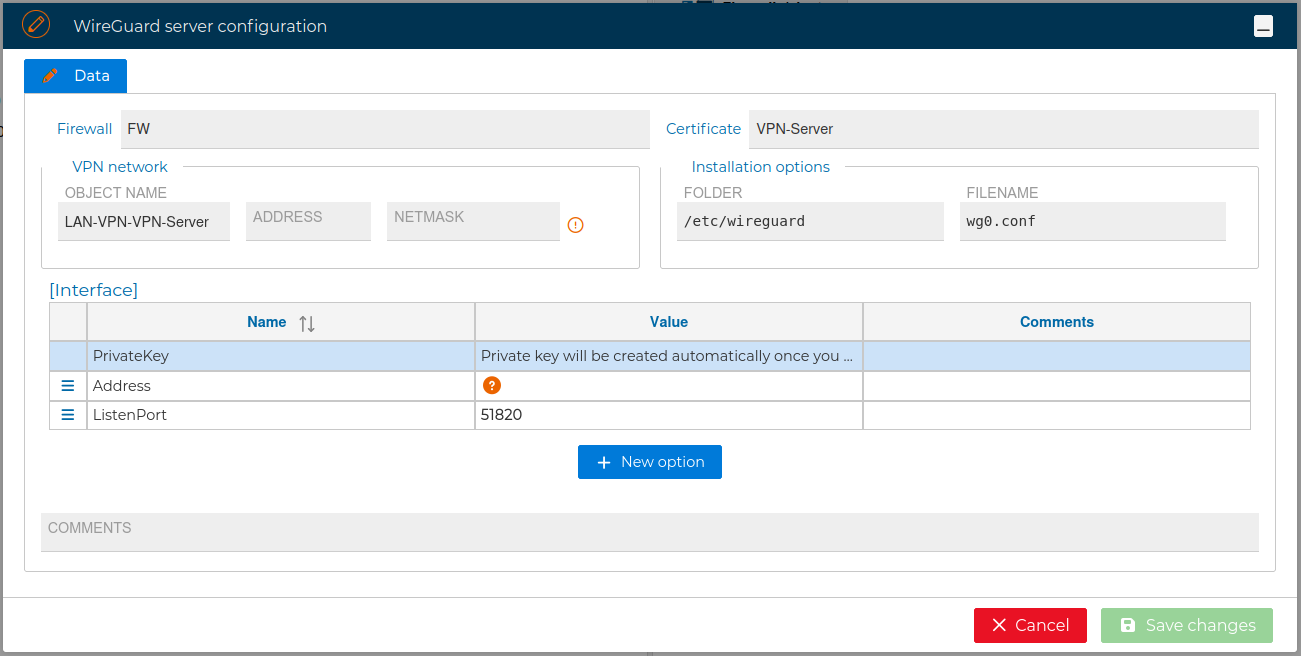Edit the installation Folder path field
This screenshot has height=656, width=1301.
809,222
